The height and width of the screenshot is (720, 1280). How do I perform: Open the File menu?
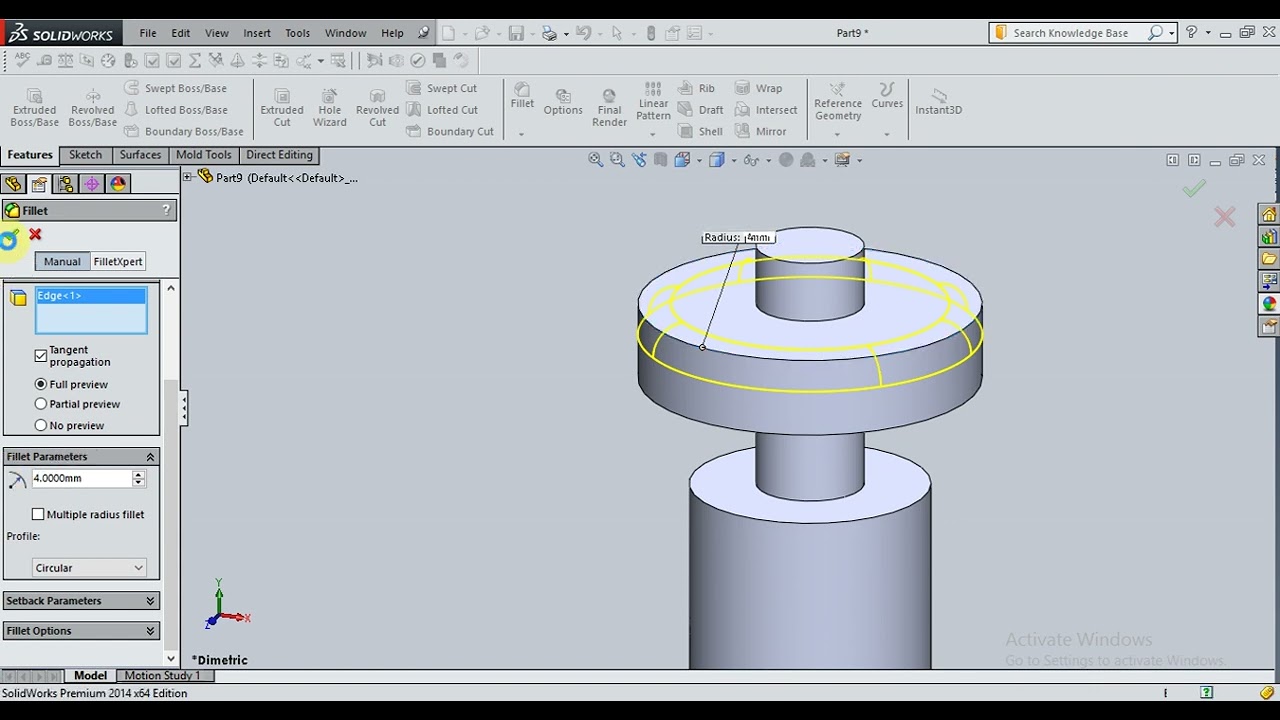coord(148,33)
